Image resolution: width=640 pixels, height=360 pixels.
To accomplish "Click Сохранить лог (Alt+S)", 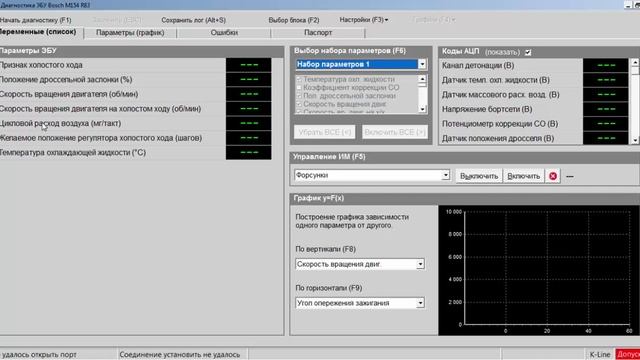I will pos(193,20).
